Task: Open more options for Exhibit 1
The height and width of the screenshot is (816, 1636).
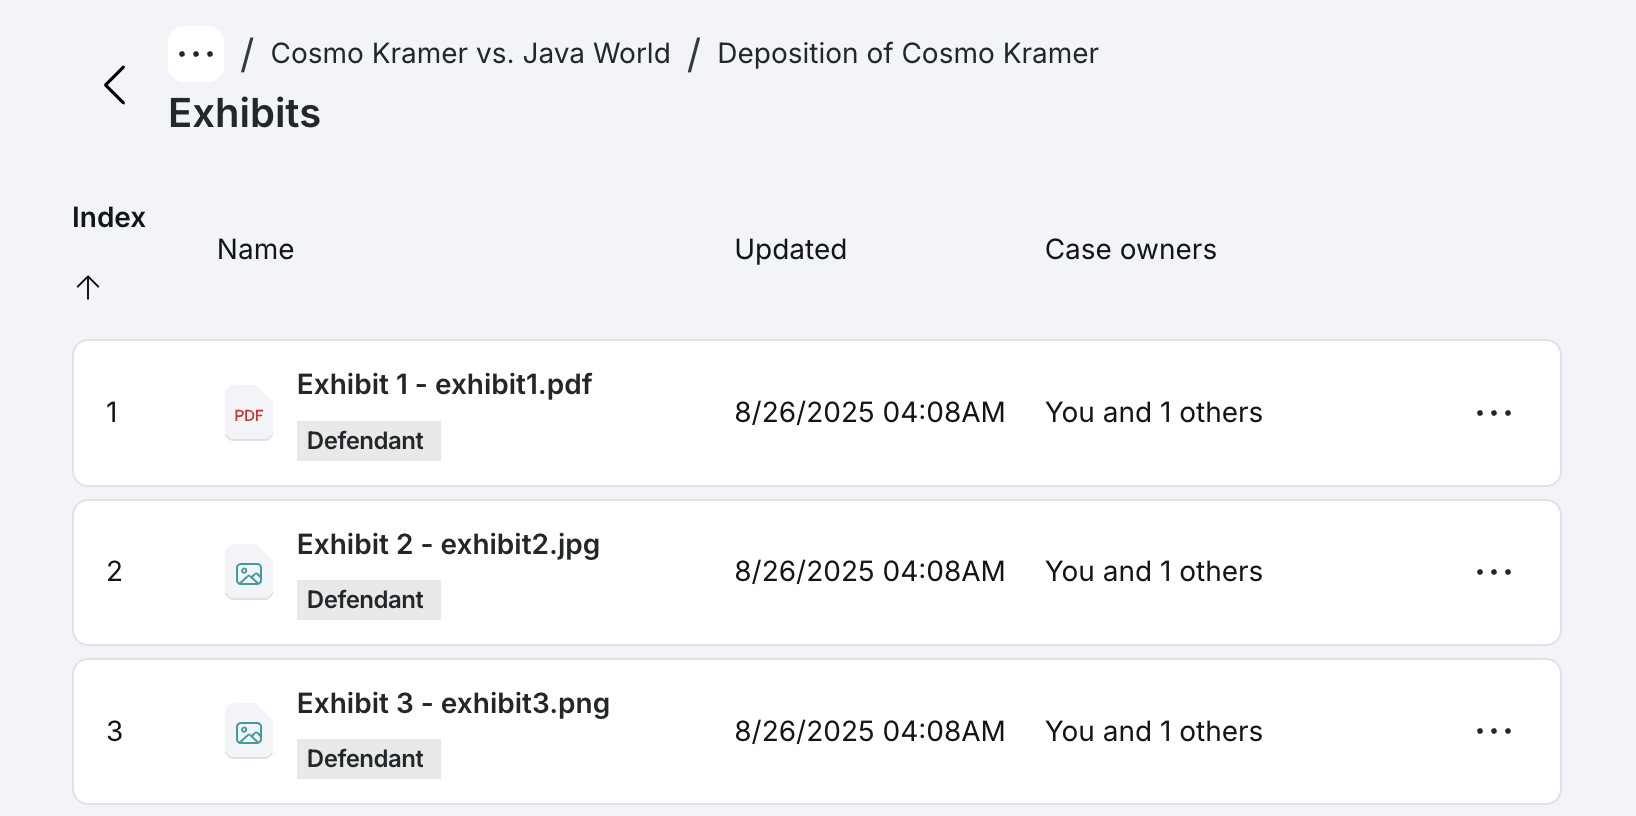Action: click(1494, 413)
